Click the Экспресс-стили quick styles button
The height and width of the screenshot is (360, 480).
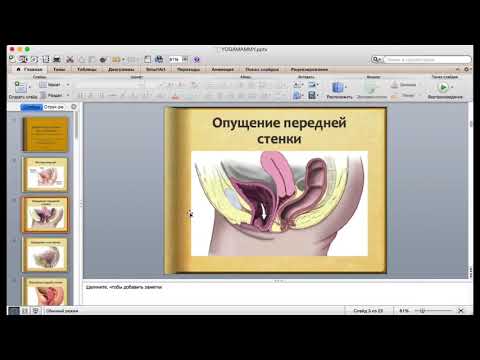click(x=371, y=89)
